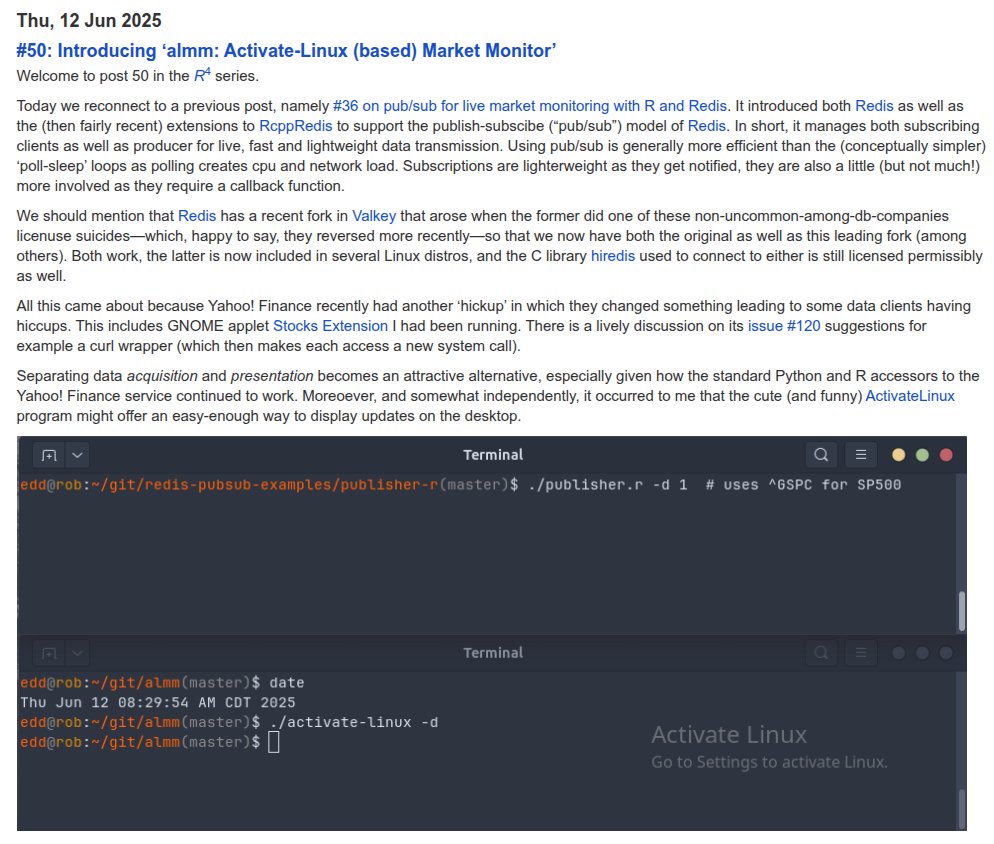Image resolution: width=994 pixels, height=844 pixels.
Task: Click the Redis link after 'introduced both'
Action: click(874, 106)
